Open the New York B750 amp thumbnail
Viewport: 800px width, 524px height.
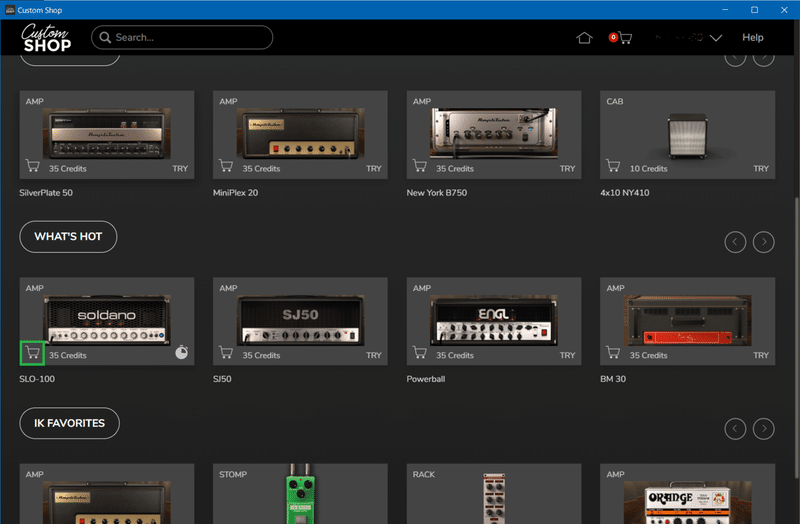494,133
